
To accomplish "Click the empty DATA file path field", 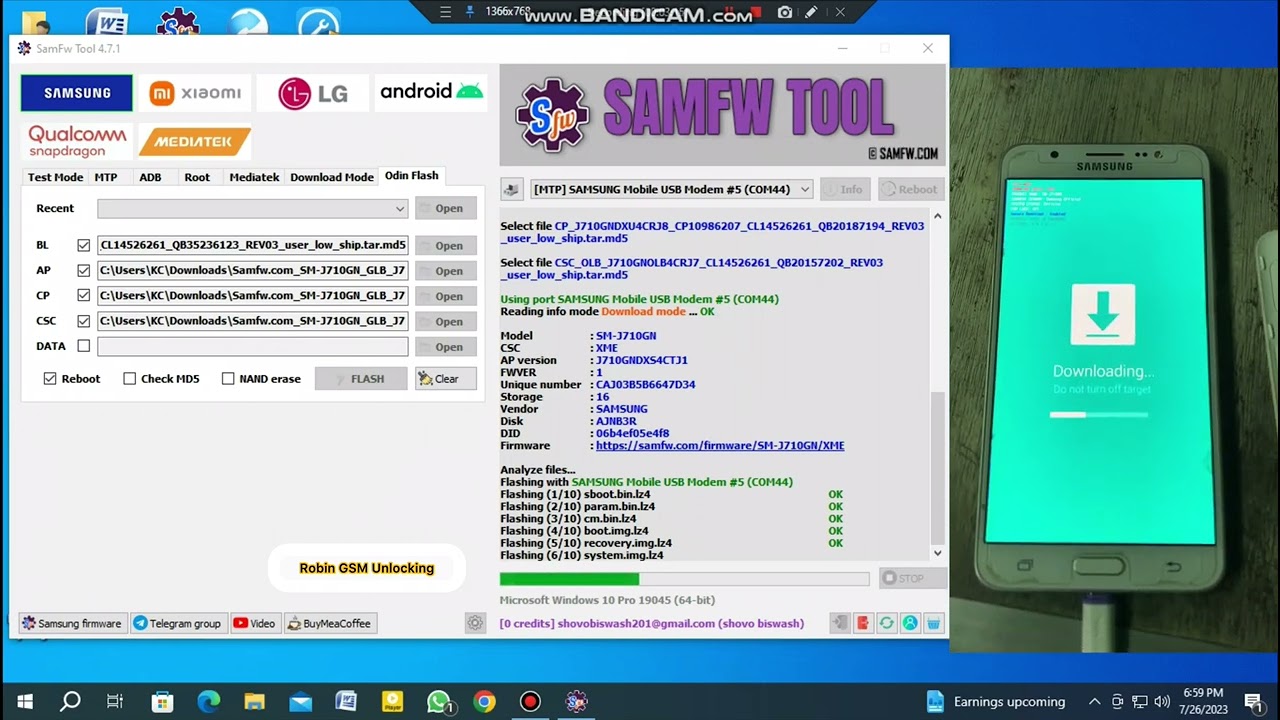I will (253, 346).
